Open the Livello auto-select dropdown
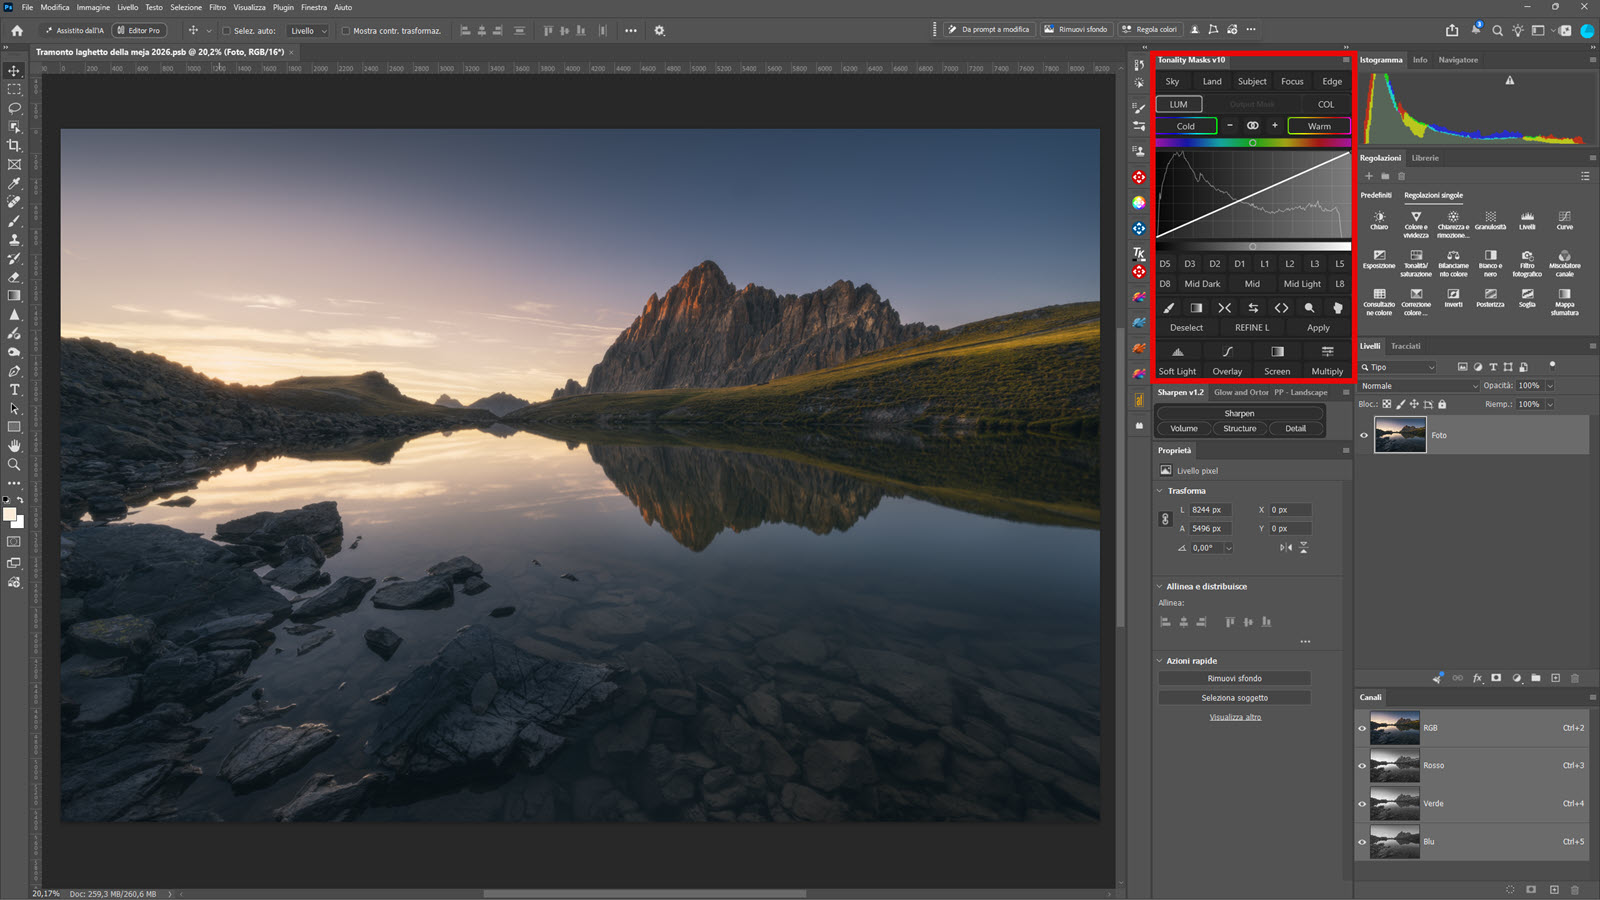The width and height of the screenshot is (1600, 900). pyautogui.click(x=308, y=31)
